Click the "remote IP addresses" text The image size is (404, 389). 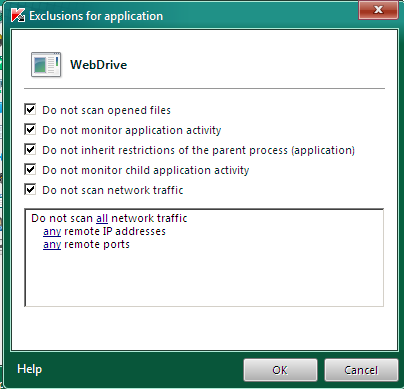tap(115, 231)
